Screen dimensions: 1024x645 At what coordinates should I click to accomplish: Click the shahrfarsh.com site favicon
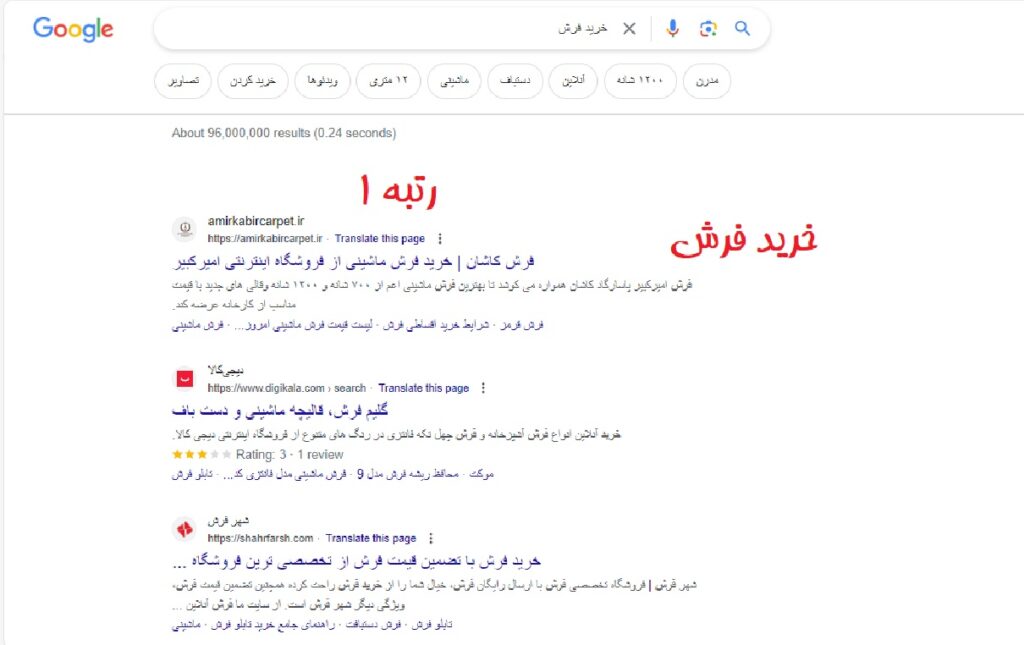pyautogui.click(x=185, y=529)
